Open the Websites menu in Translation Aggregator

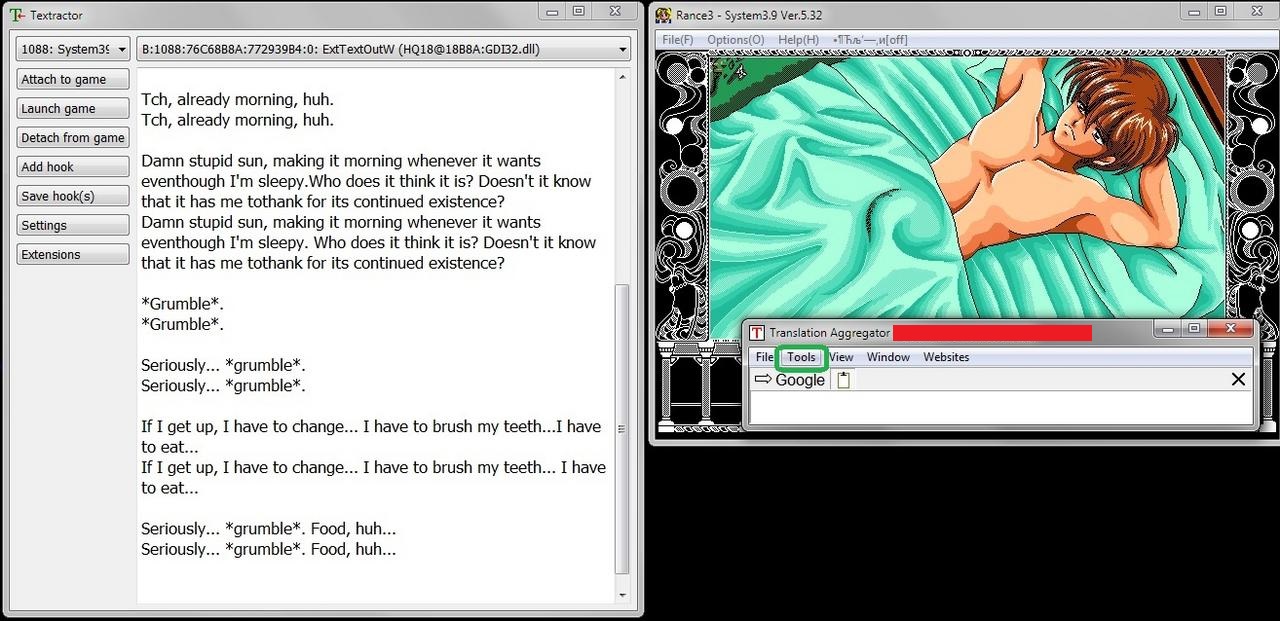coord(946,357)
